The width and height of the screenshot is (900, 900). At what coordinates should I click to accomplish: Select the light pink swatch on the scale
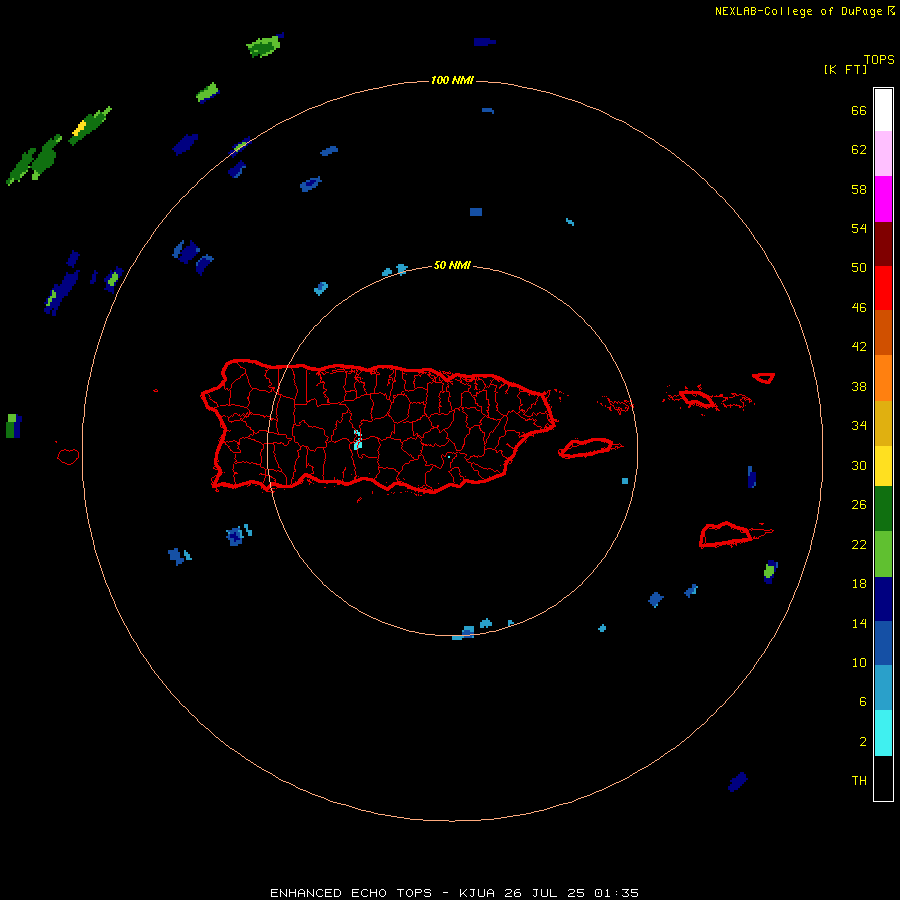(883, 154)
